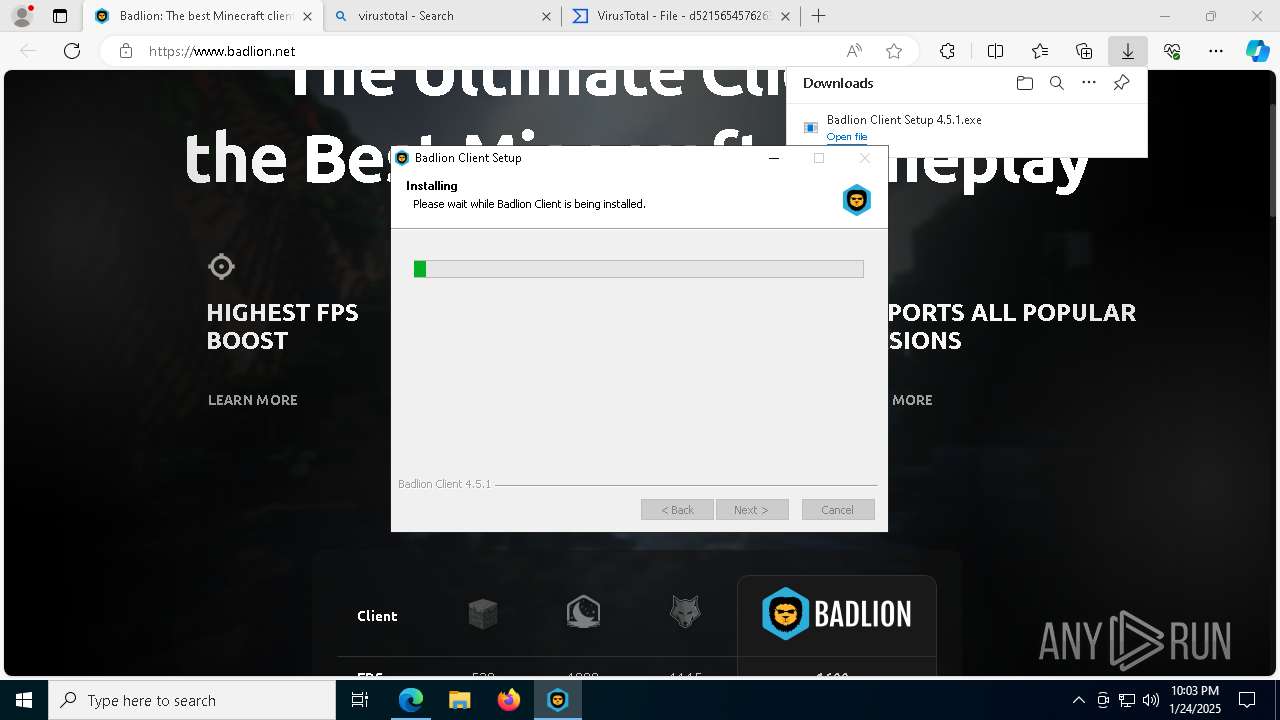Open the Favorites list icon
The height and width of the screenshot is (720, 1280).
[1040, 51]
